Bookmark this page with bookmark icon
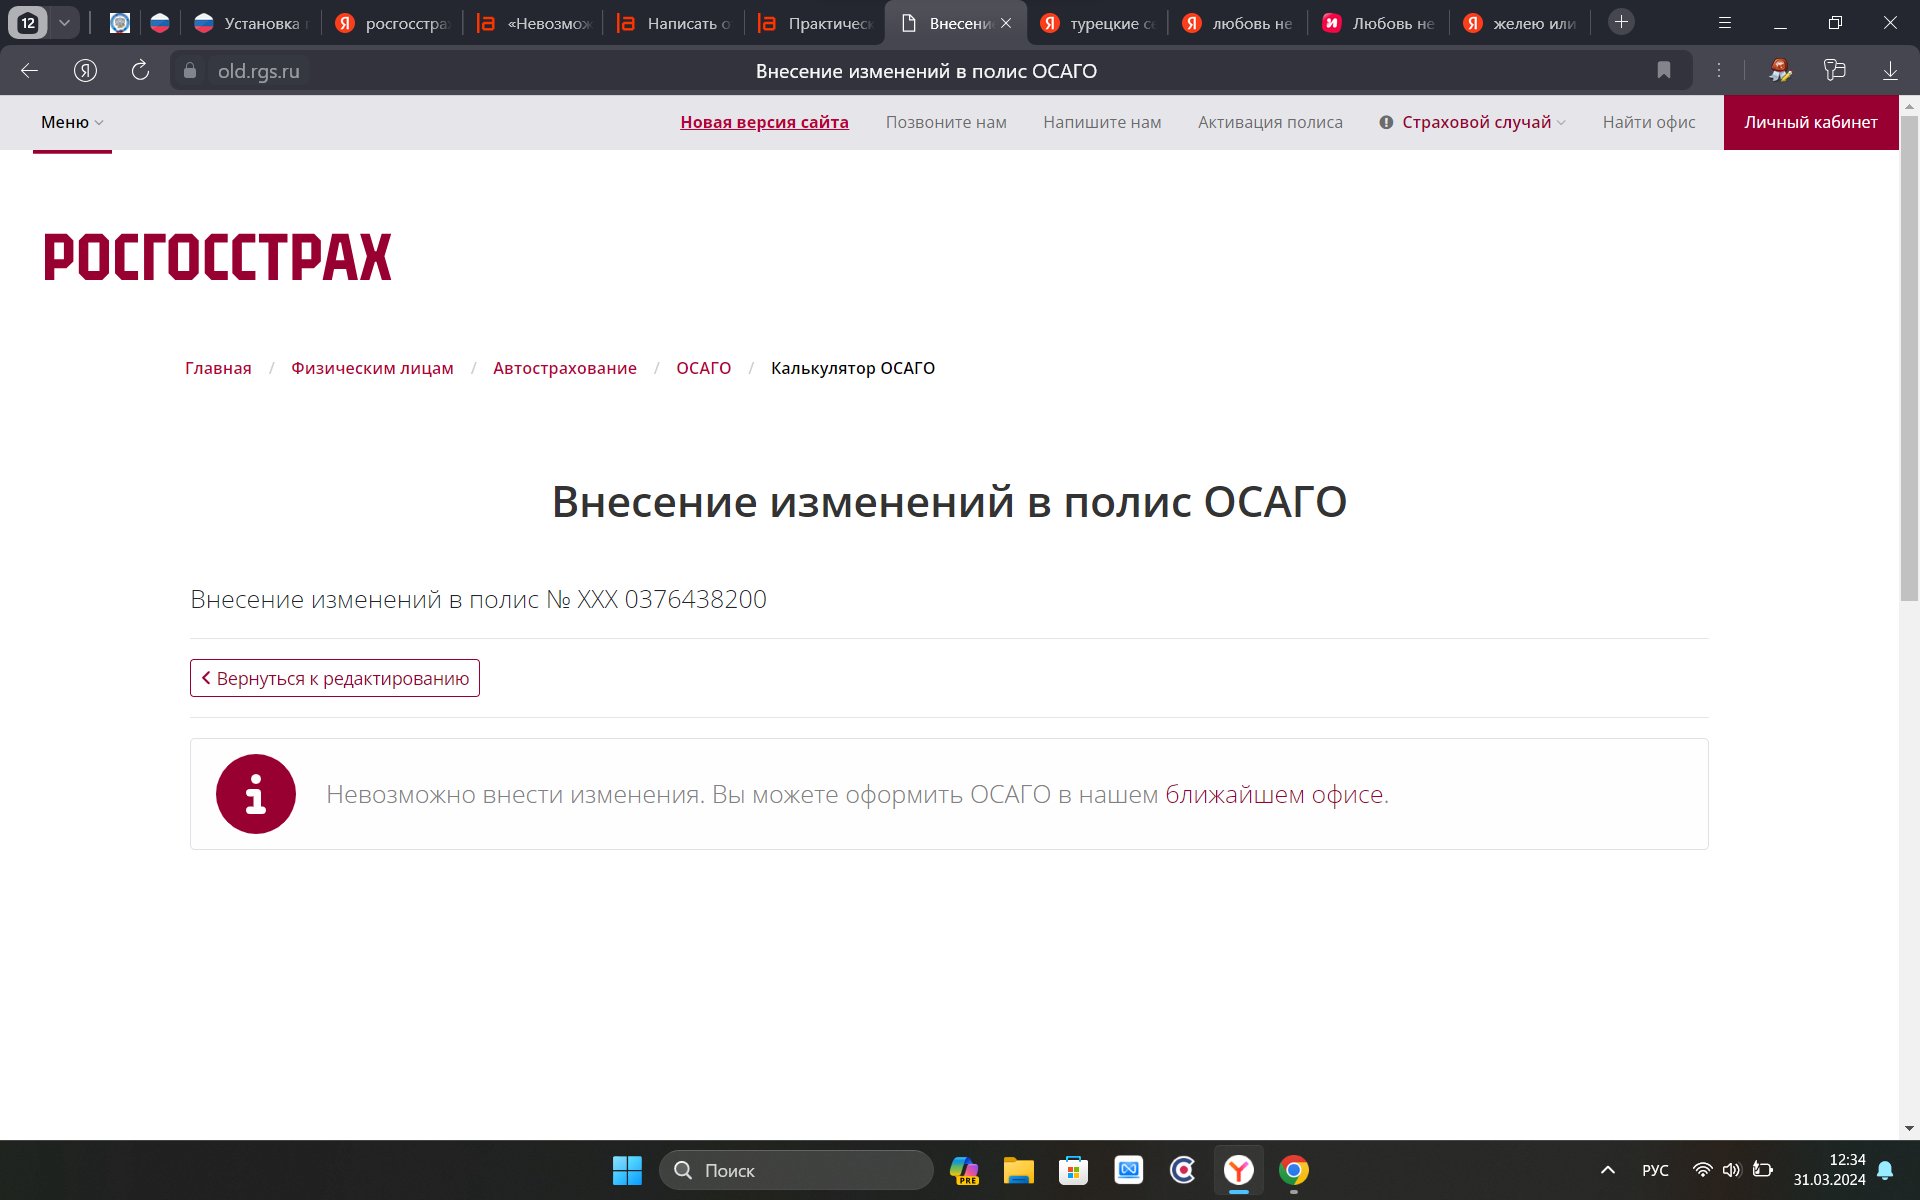This screenshot has height=1200, width=1920. 1663,70
